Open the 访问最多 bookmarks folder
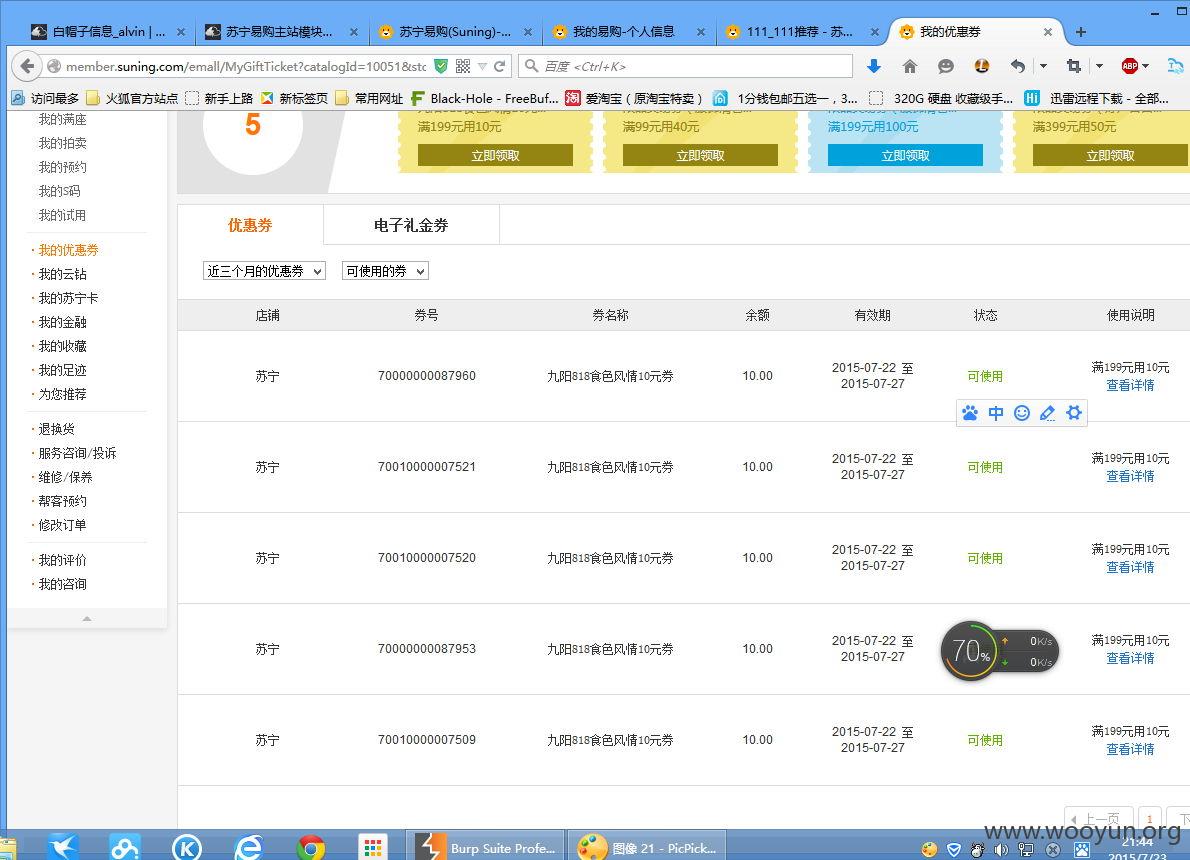Viewport: 1190px width, 860px height. (x=46, y=98)
